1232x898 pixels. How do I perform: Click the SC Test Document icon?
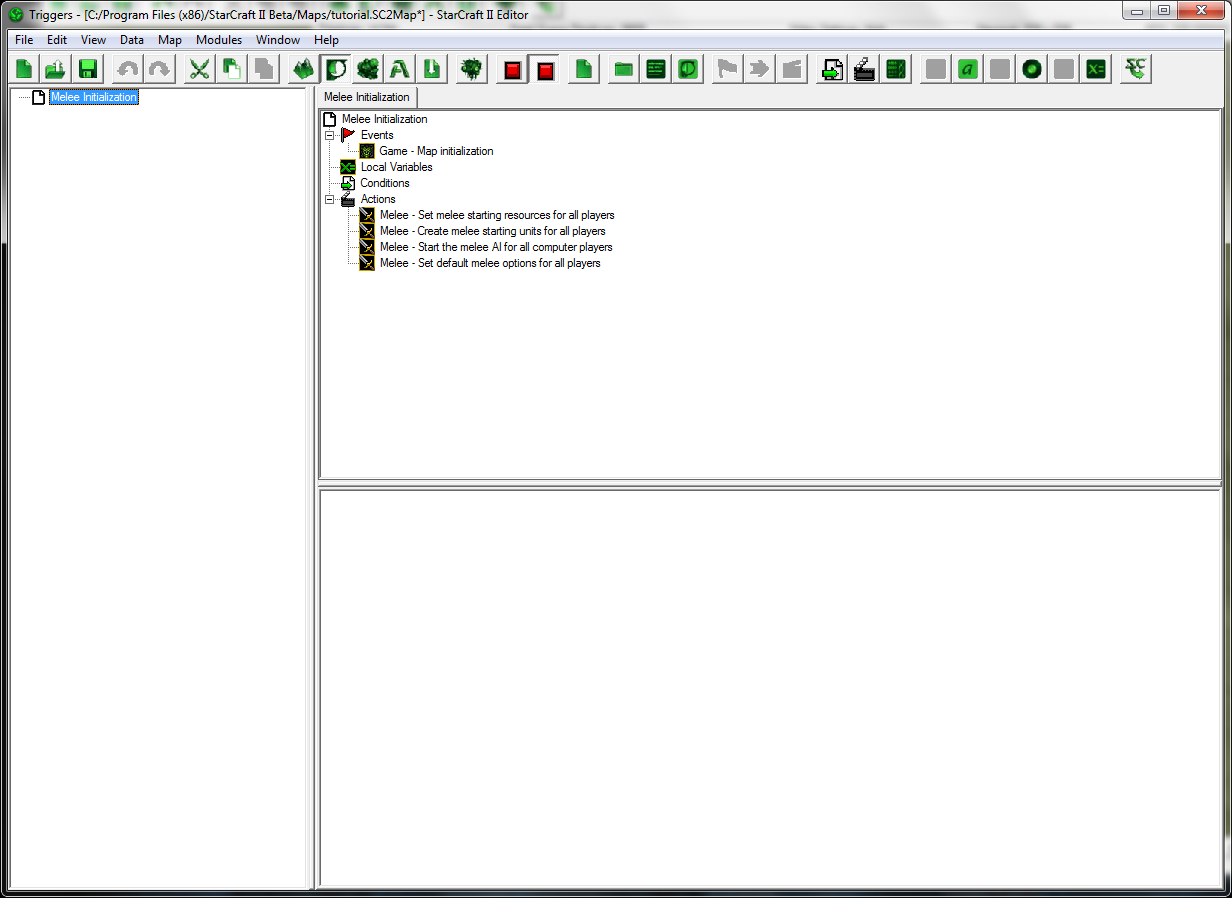click(x=1136, y=69)
